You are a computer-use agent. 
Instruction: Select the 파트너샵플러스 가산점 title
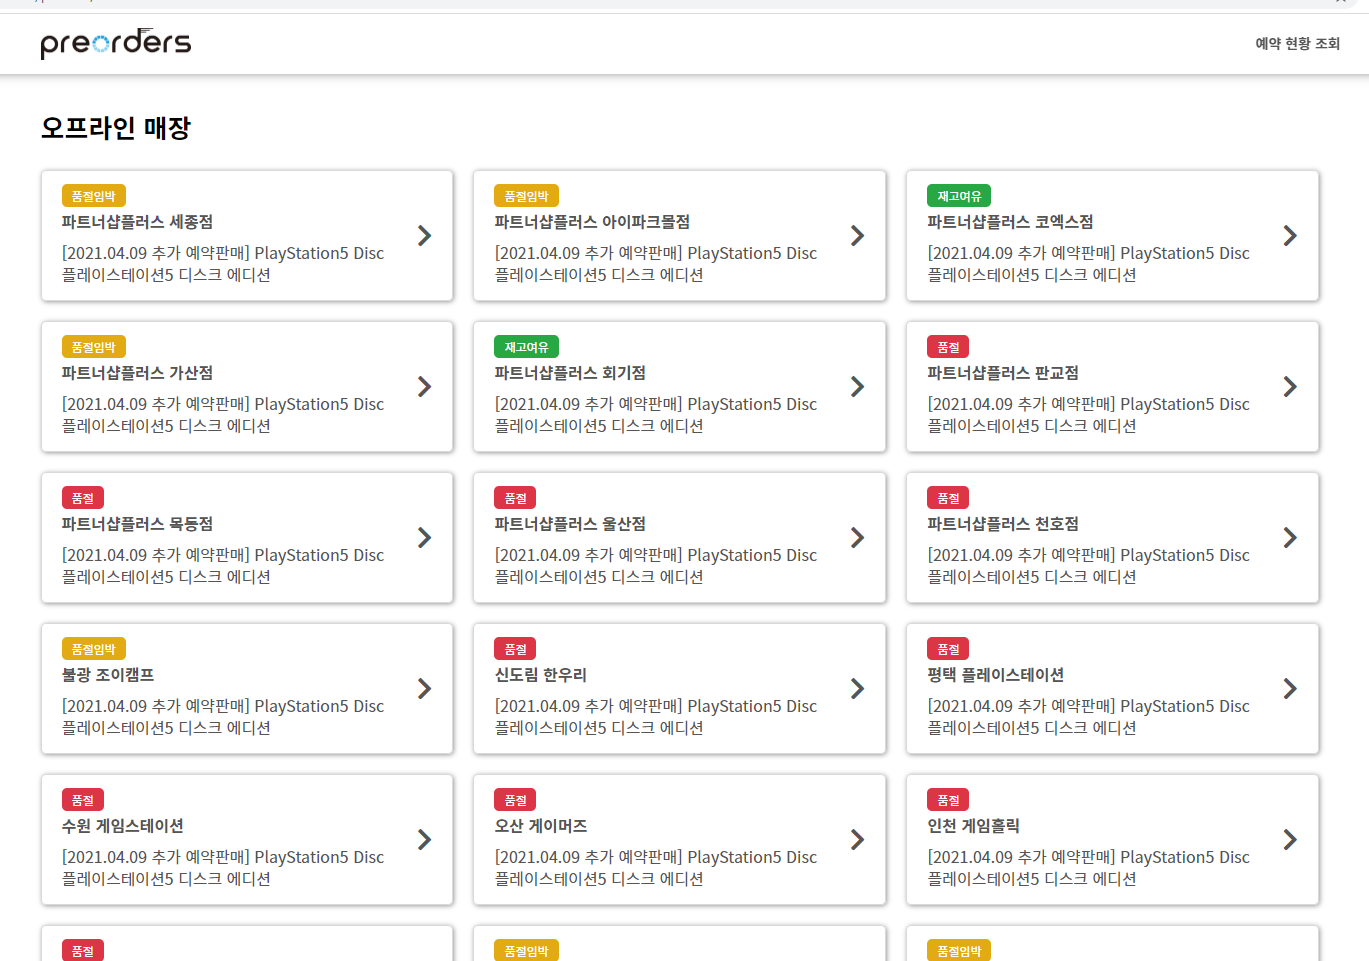(137, 373)
